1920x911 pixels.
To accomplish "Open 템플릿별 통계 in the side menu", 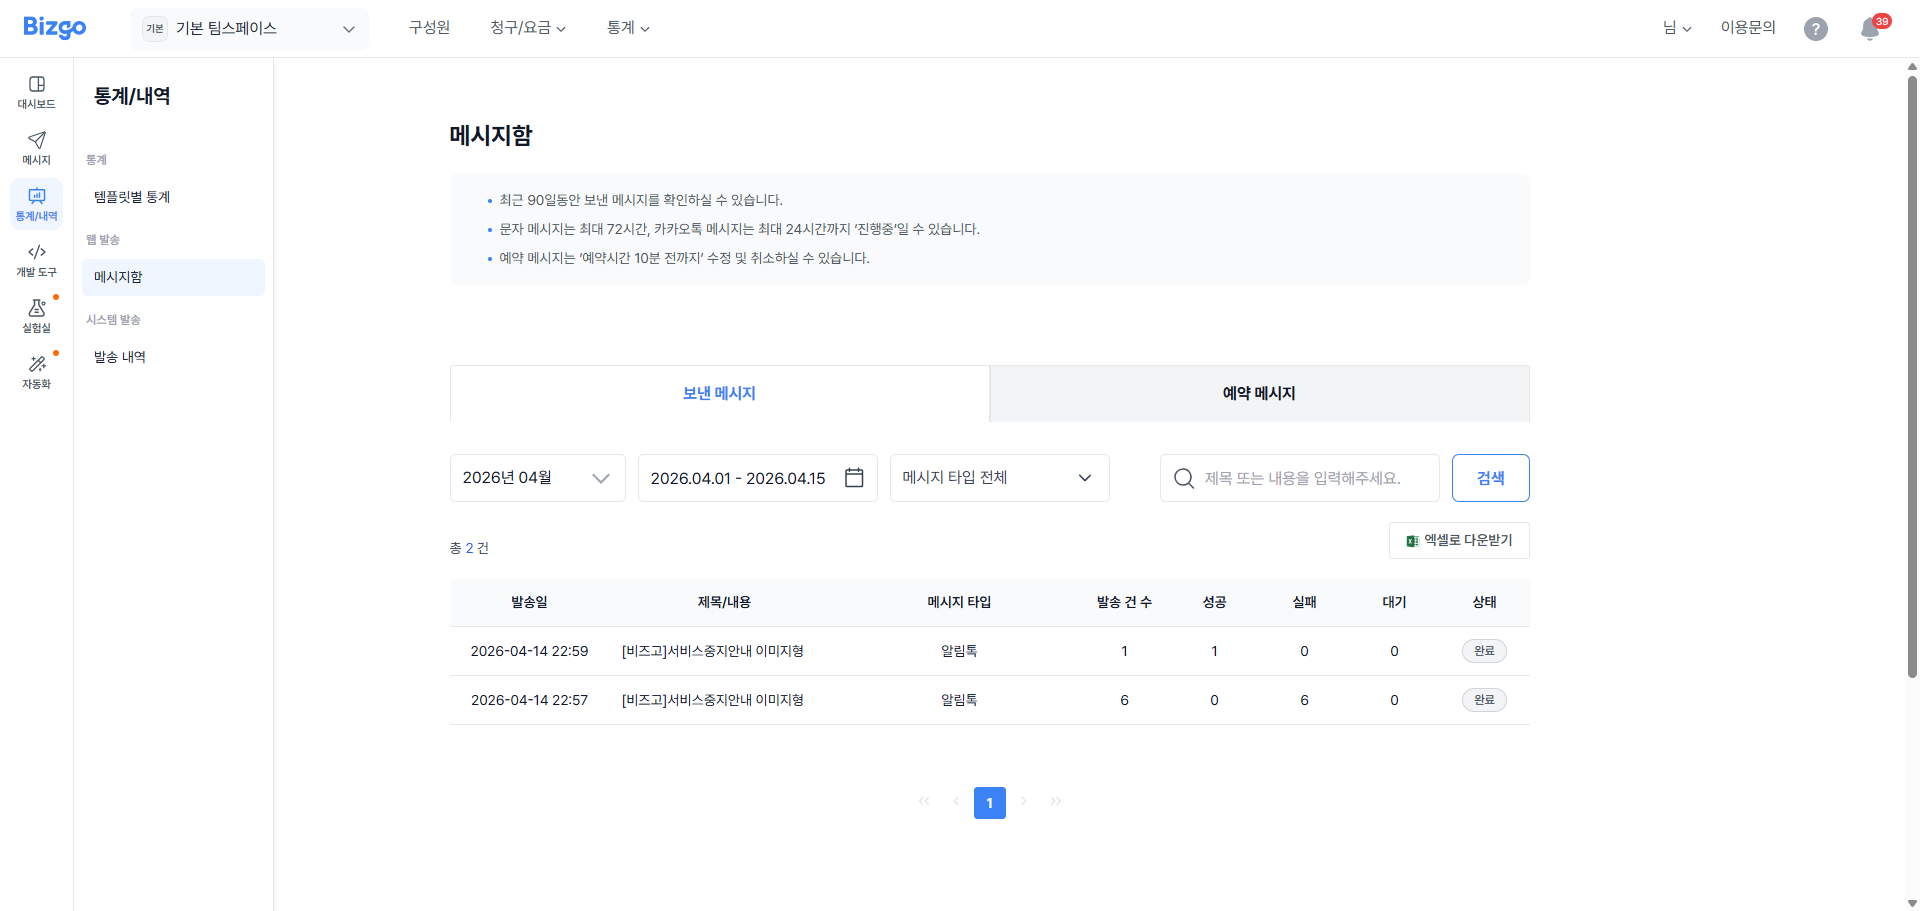I will pos(132,197).
